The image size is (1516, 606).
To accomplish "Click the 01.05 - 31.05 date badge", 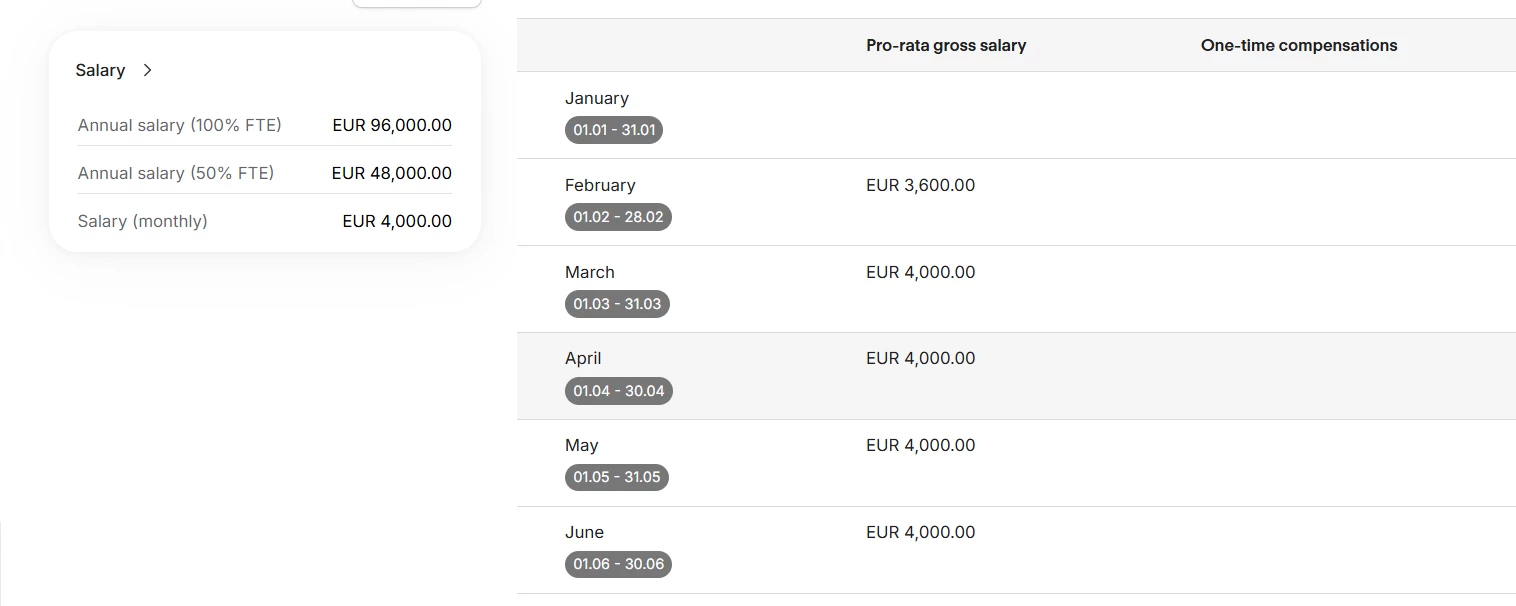I will point(617,477).
